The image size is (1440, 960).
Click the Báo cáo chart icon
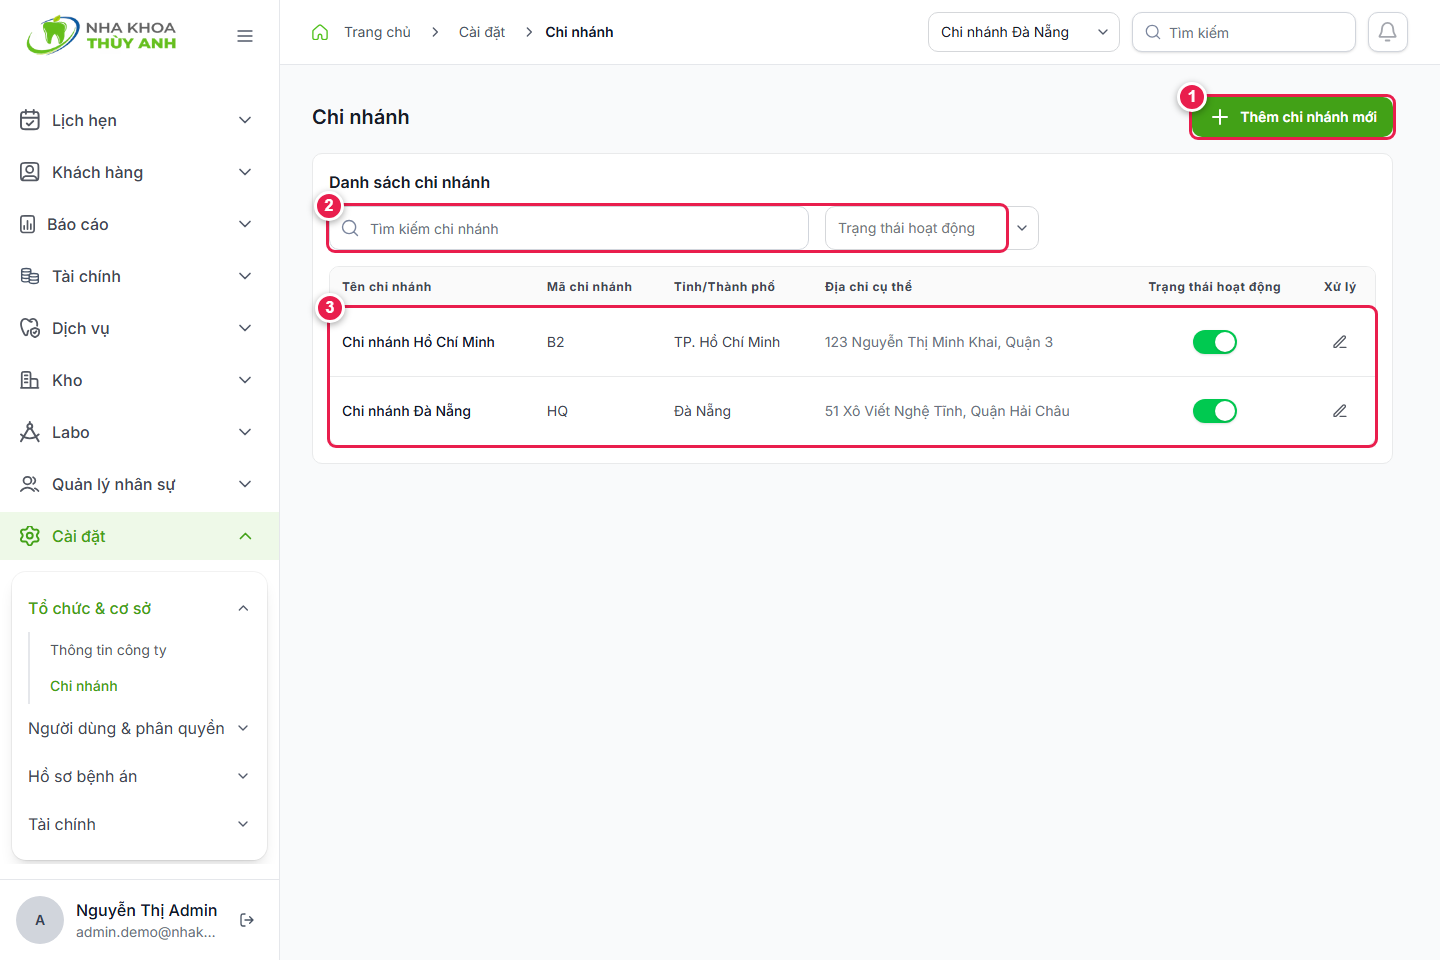tap(28, 224)
